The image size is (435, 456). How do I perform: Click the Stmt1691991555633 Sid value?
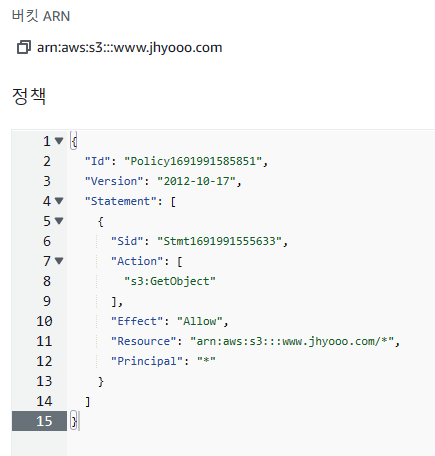tap(219, 241)
